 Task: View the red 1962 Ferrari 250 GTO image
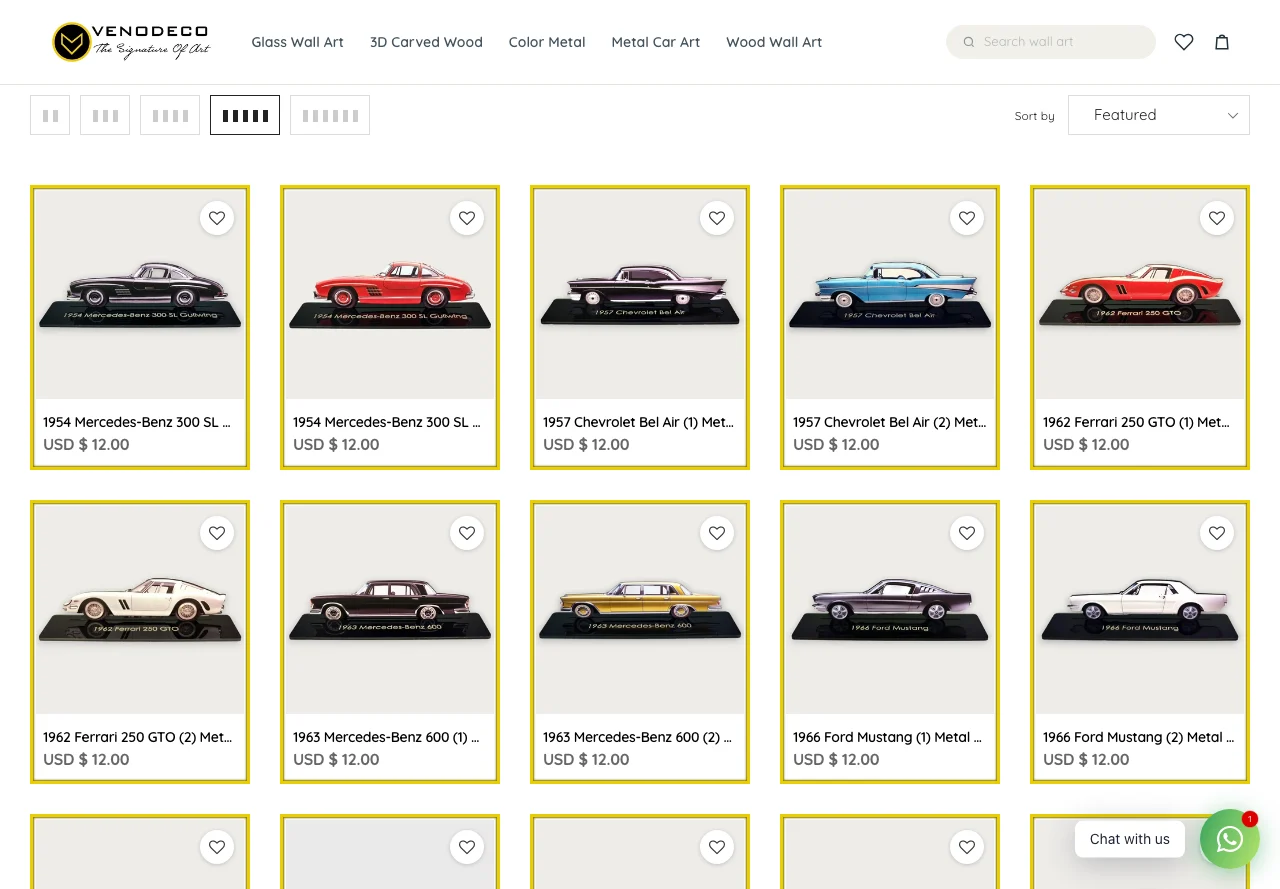[1140, 295]
